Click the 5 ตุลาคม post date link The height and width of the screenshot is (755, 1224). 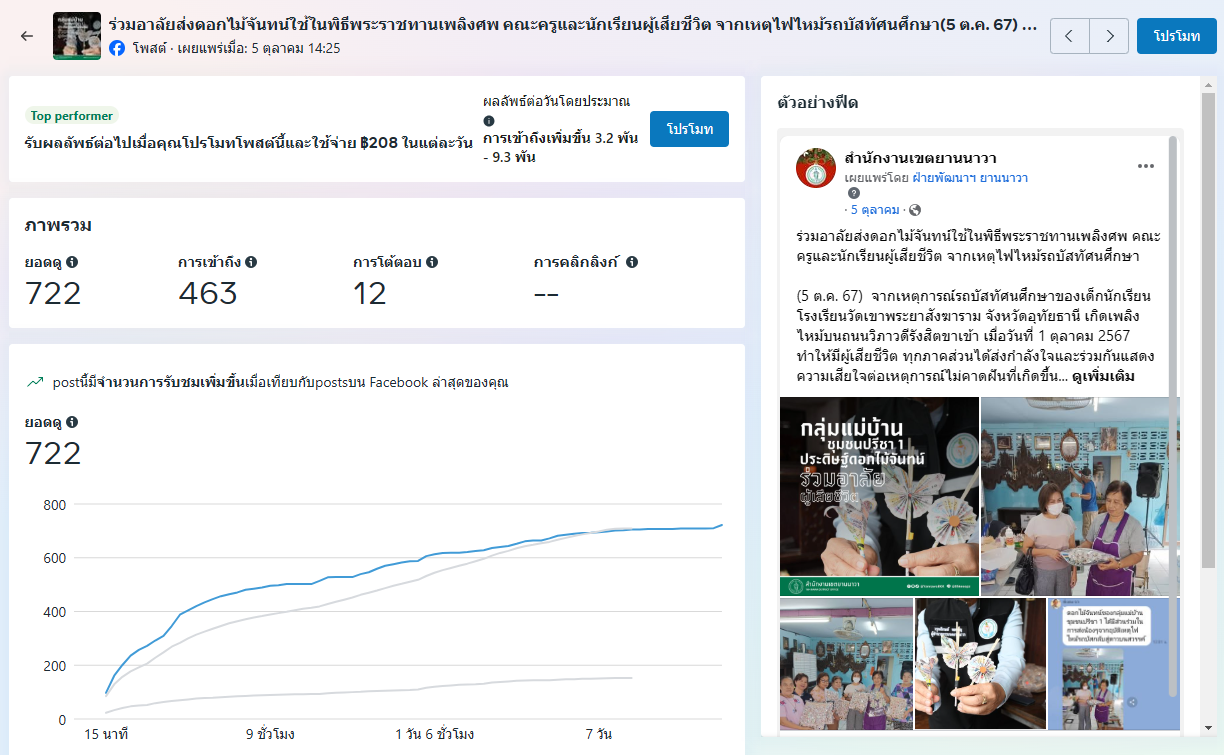tap(874, 210)
